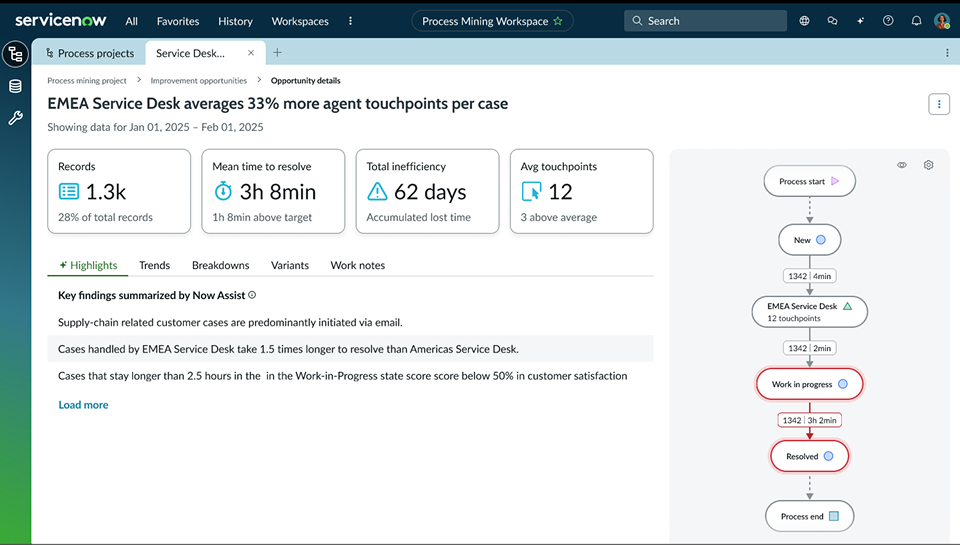Select the Work in progress process node

(810, 384)
